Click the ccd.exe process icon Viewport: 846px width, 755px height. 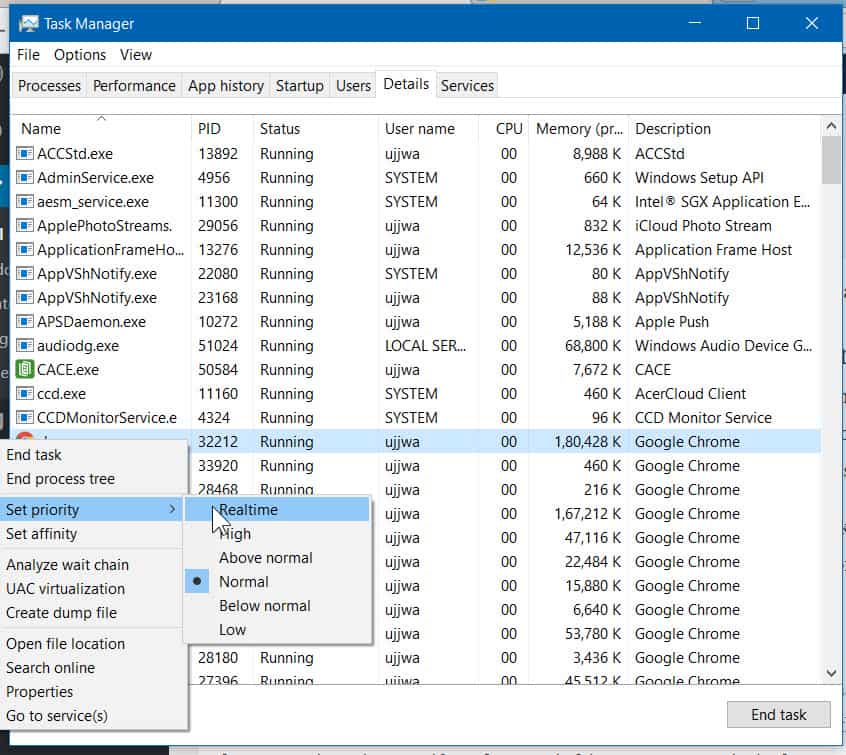tap(24, 394)
